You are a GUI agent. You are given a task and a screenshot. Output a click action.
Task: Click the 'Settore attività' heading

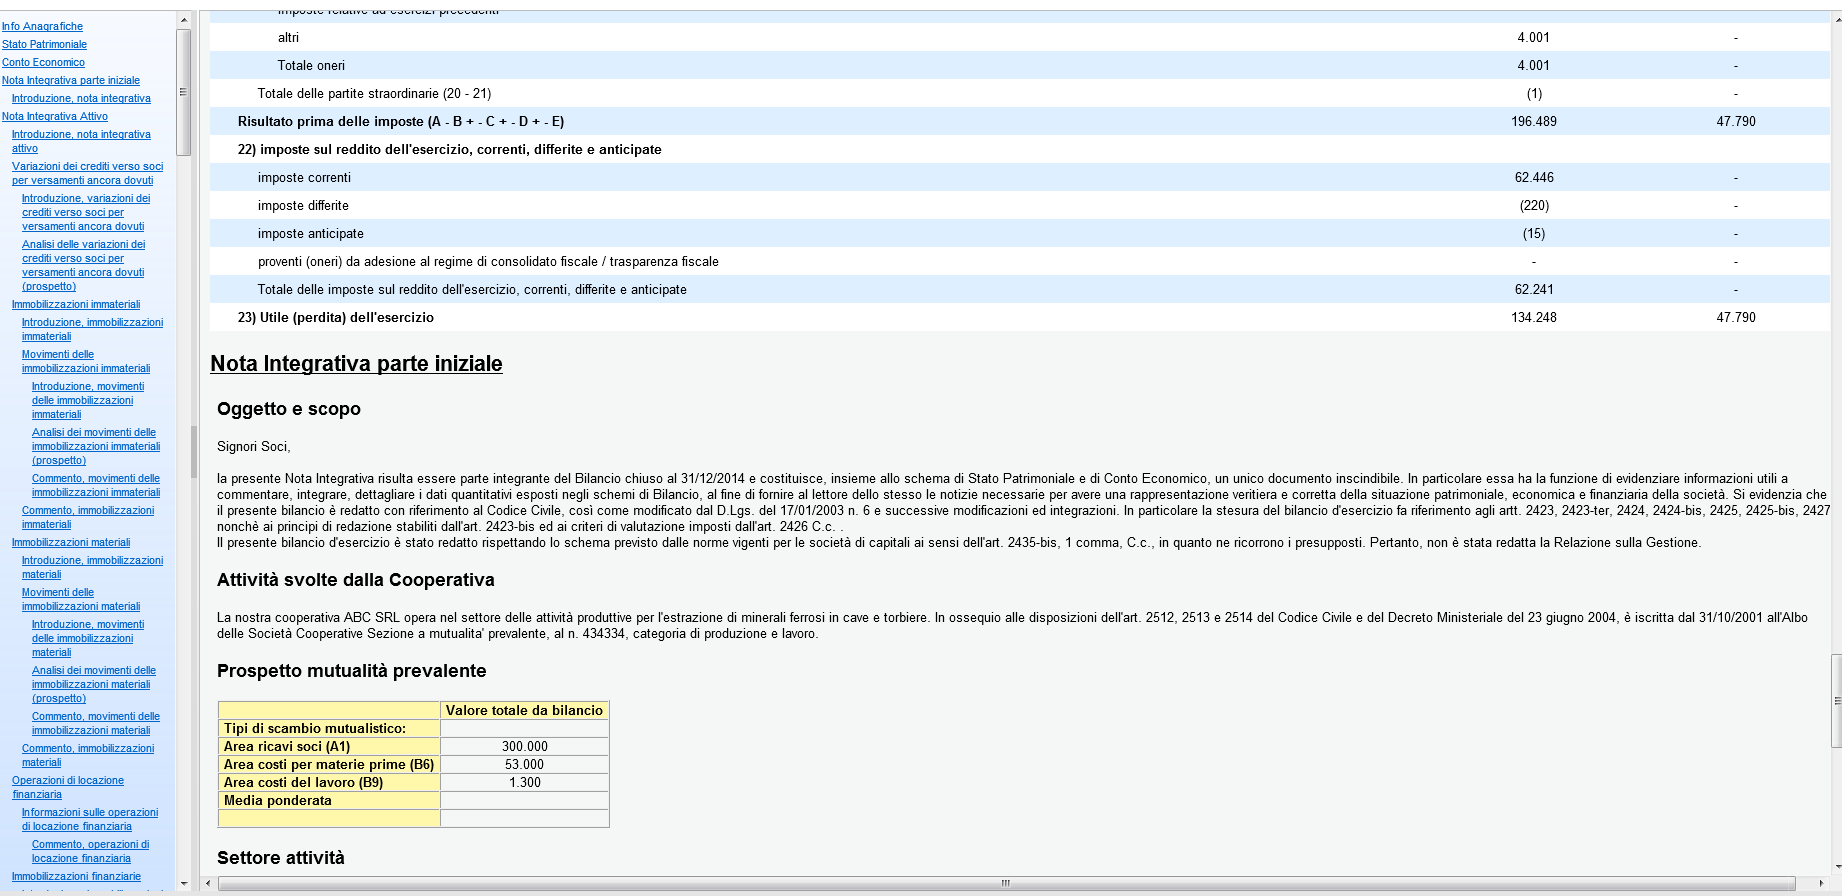[281, 858]
